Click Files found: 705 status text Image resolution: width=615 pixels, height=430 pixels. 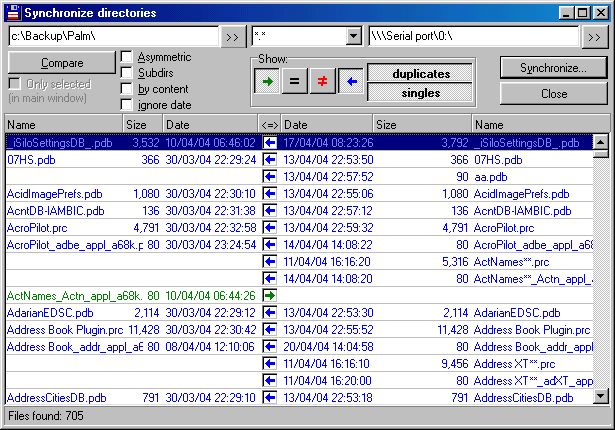point(45,415)
